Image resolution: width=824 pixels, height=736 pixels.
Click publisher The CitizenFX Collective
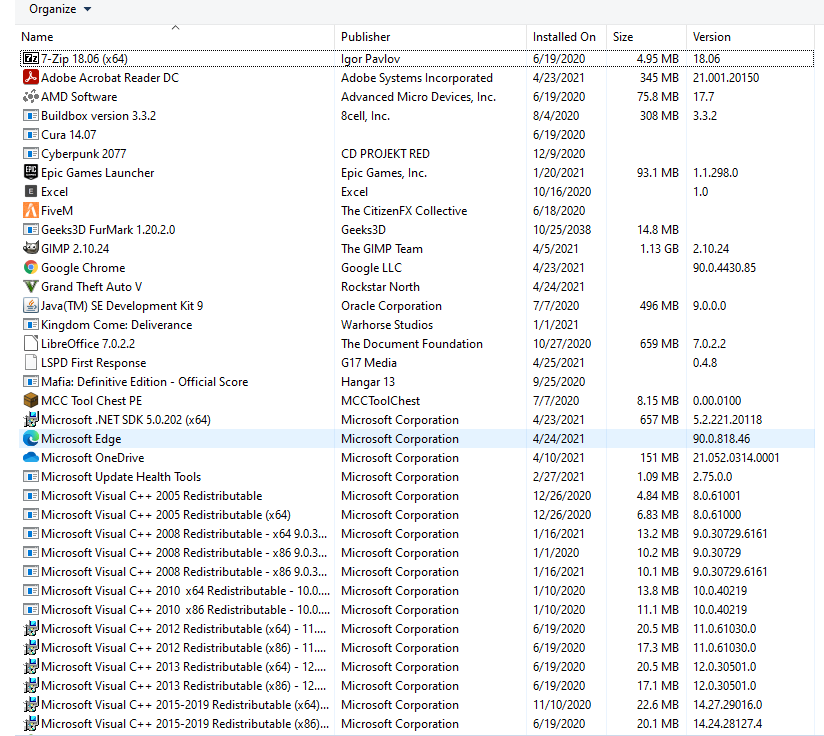[404, 211]
